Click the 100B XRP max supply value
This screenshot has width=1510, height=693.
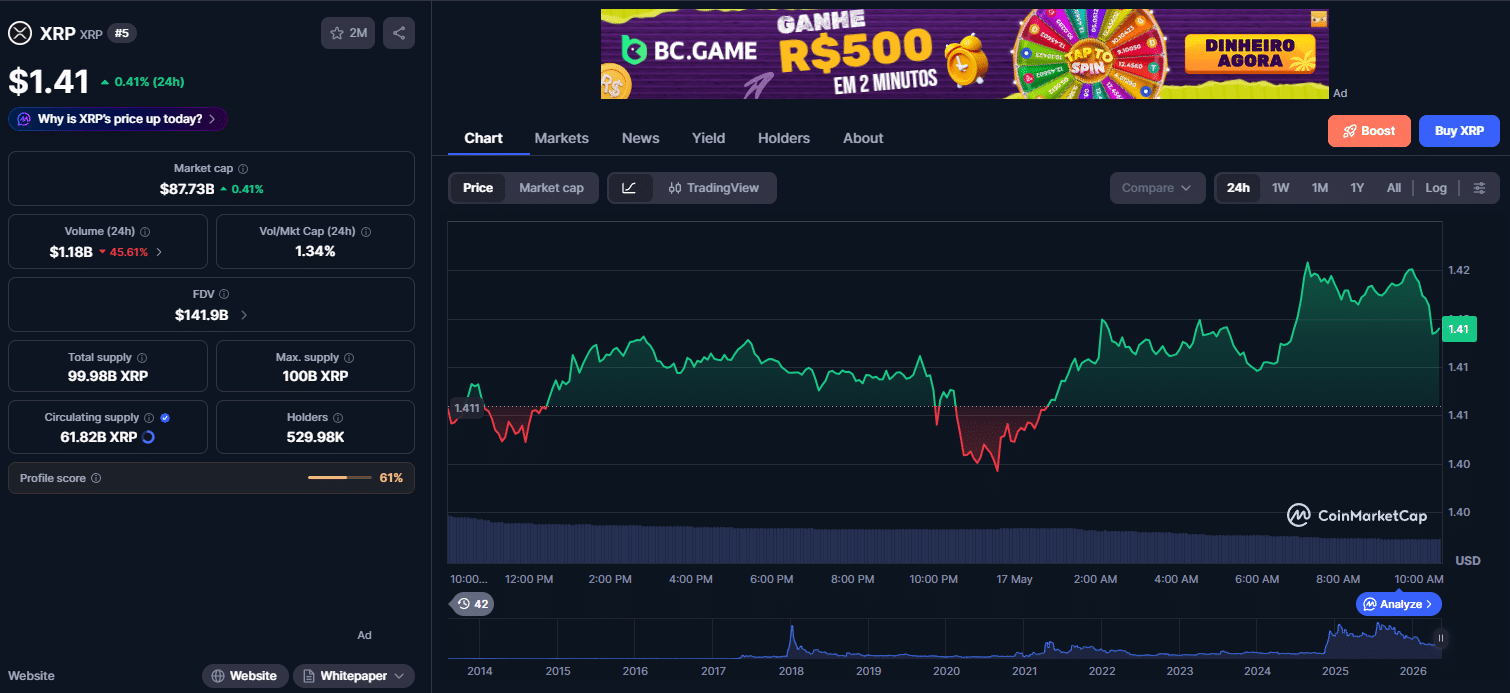pyautogui.click(x=315, y=376)
